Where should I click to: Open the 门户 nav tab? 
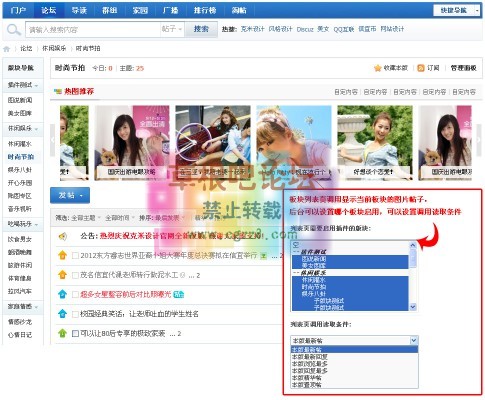click(x=18, y=10)
